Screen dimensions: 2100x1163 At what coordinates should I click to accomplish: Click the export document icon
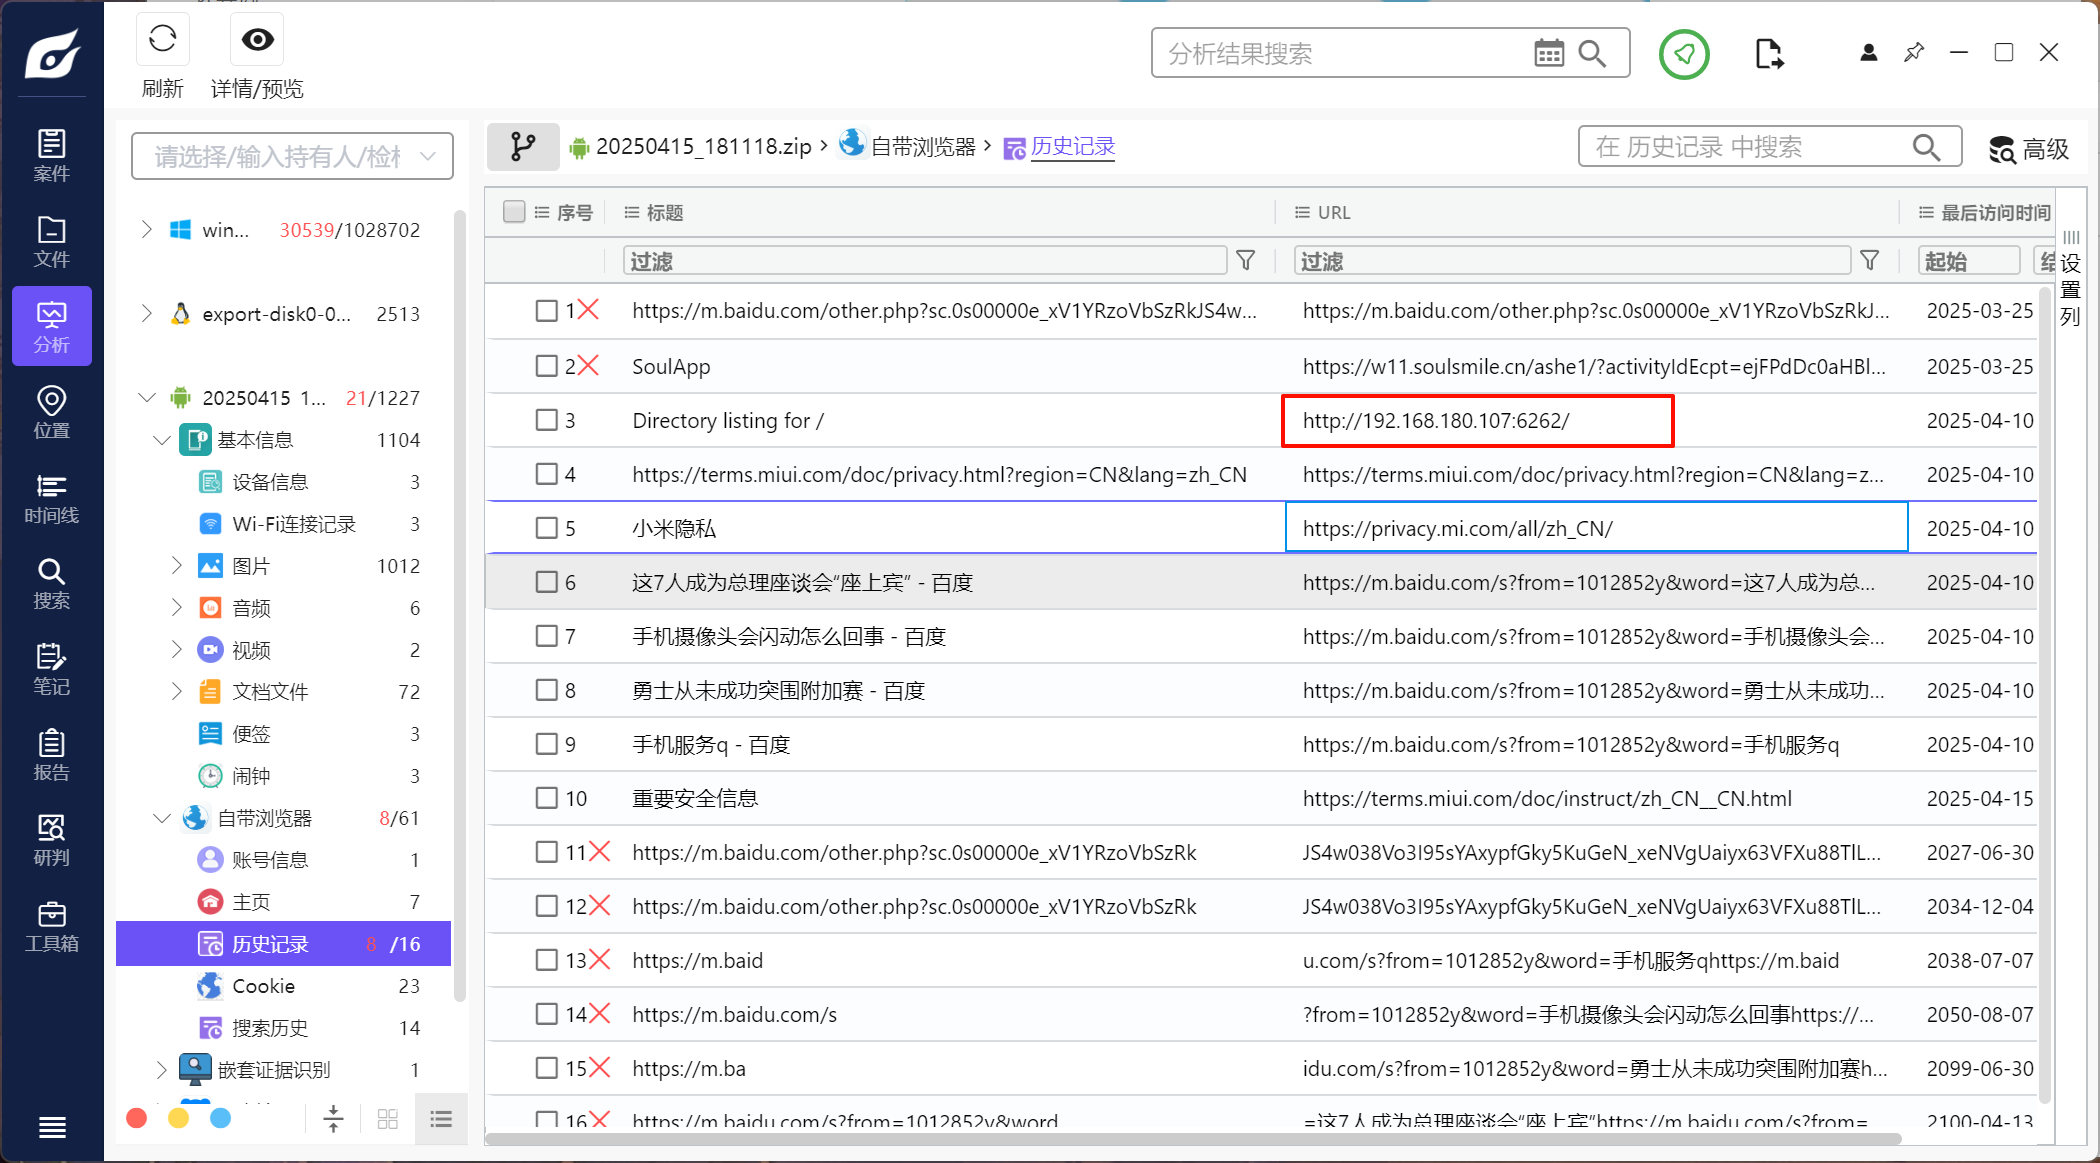(x=1769, y=53)
